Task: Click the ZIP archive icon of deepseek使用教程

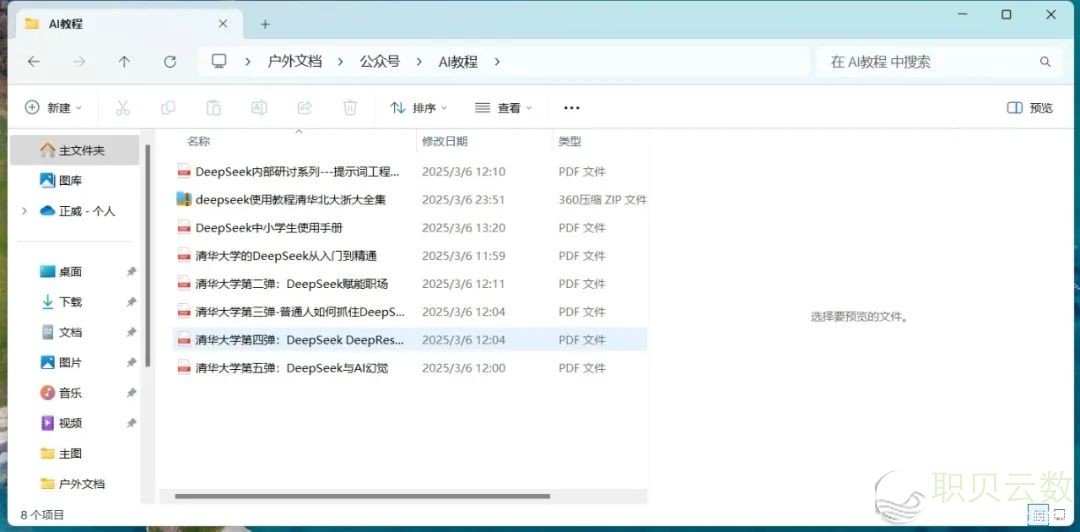Action: (184, 199)
